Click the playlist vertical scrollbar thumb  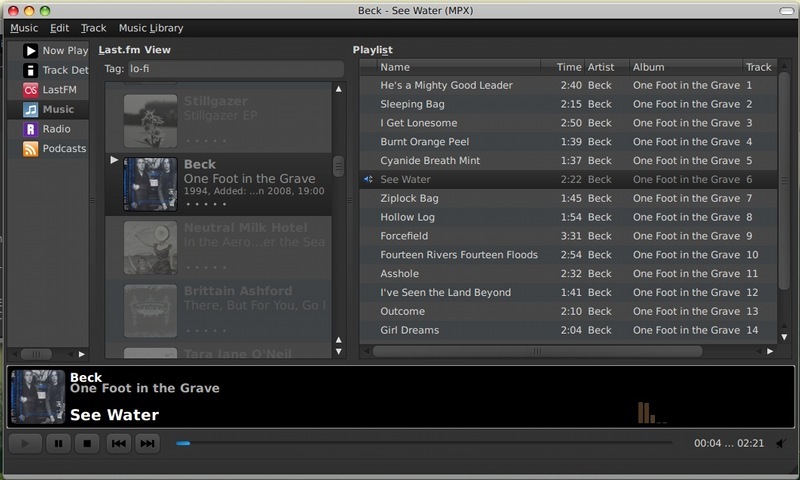pos(784,181)
